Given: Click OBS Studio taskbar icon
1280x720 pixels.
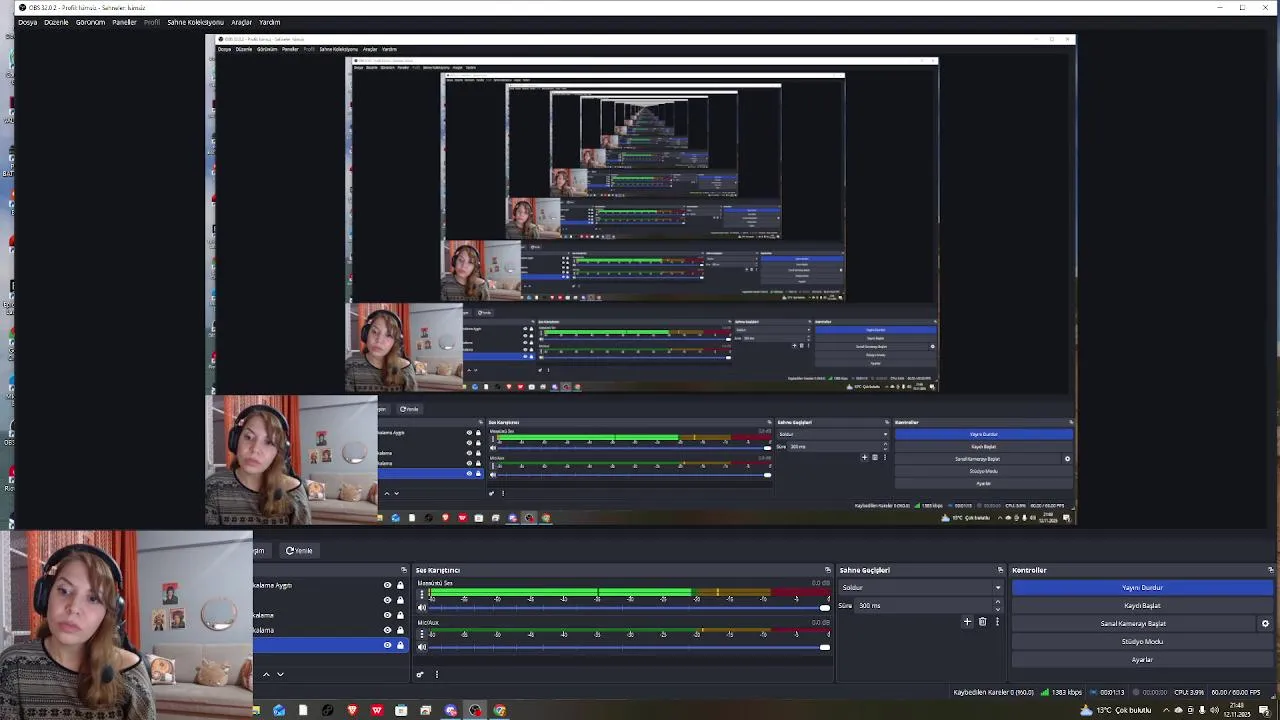Looking at the screenshot, I should [x=475, y=710].
